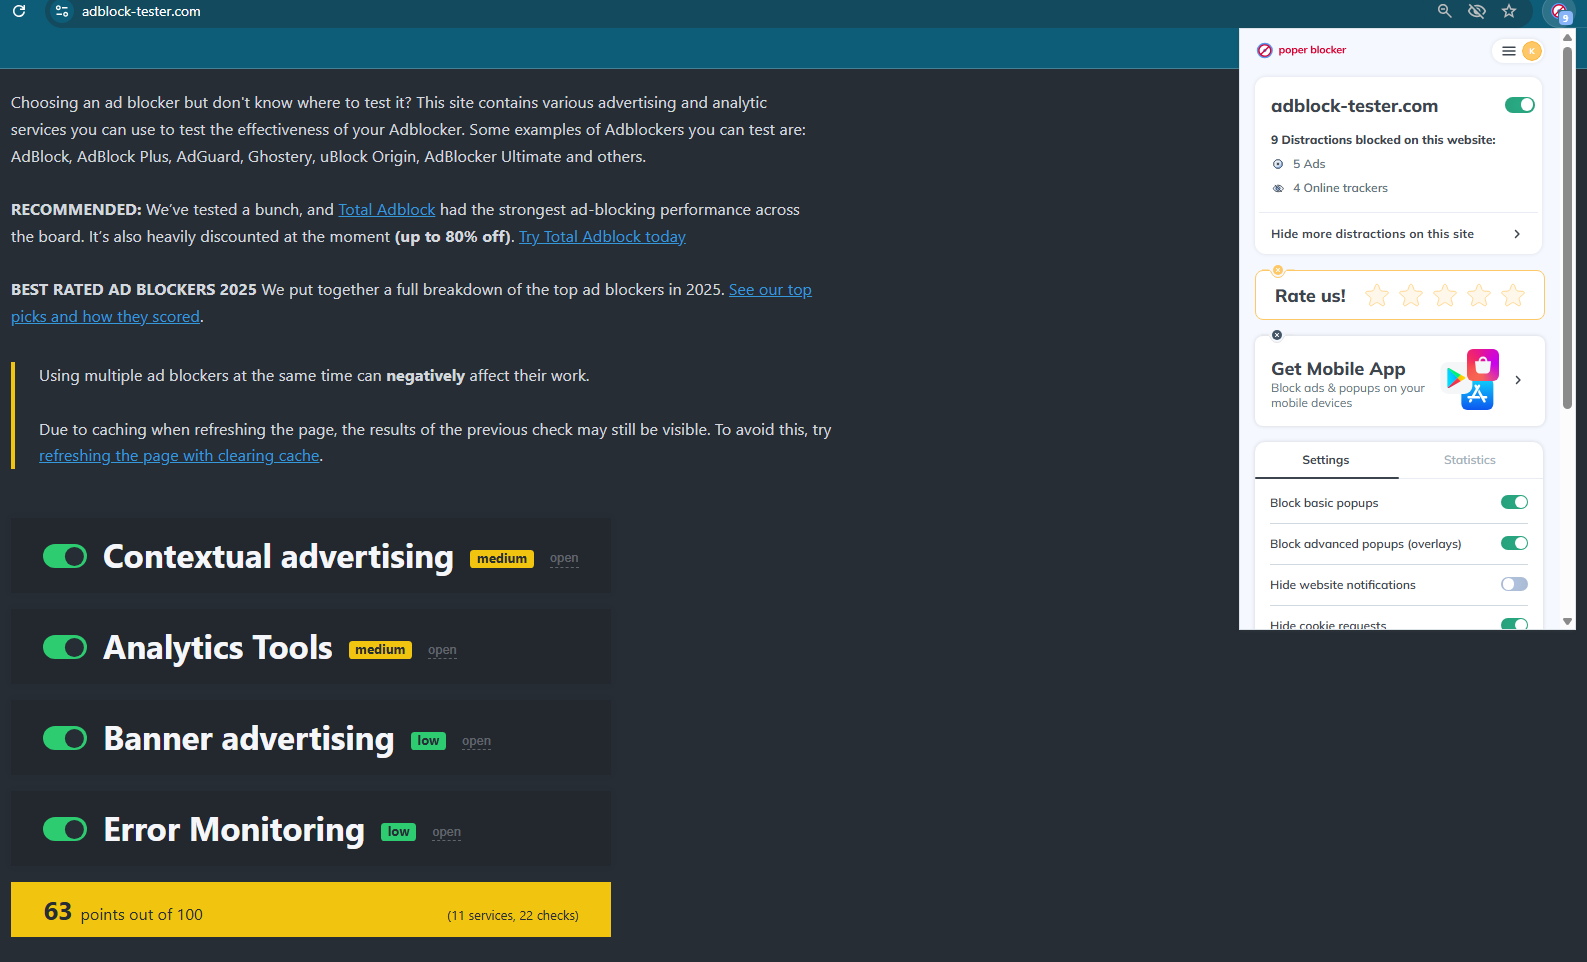Click the Get Mobile App heading
1587x962 pixels.
1338,368
